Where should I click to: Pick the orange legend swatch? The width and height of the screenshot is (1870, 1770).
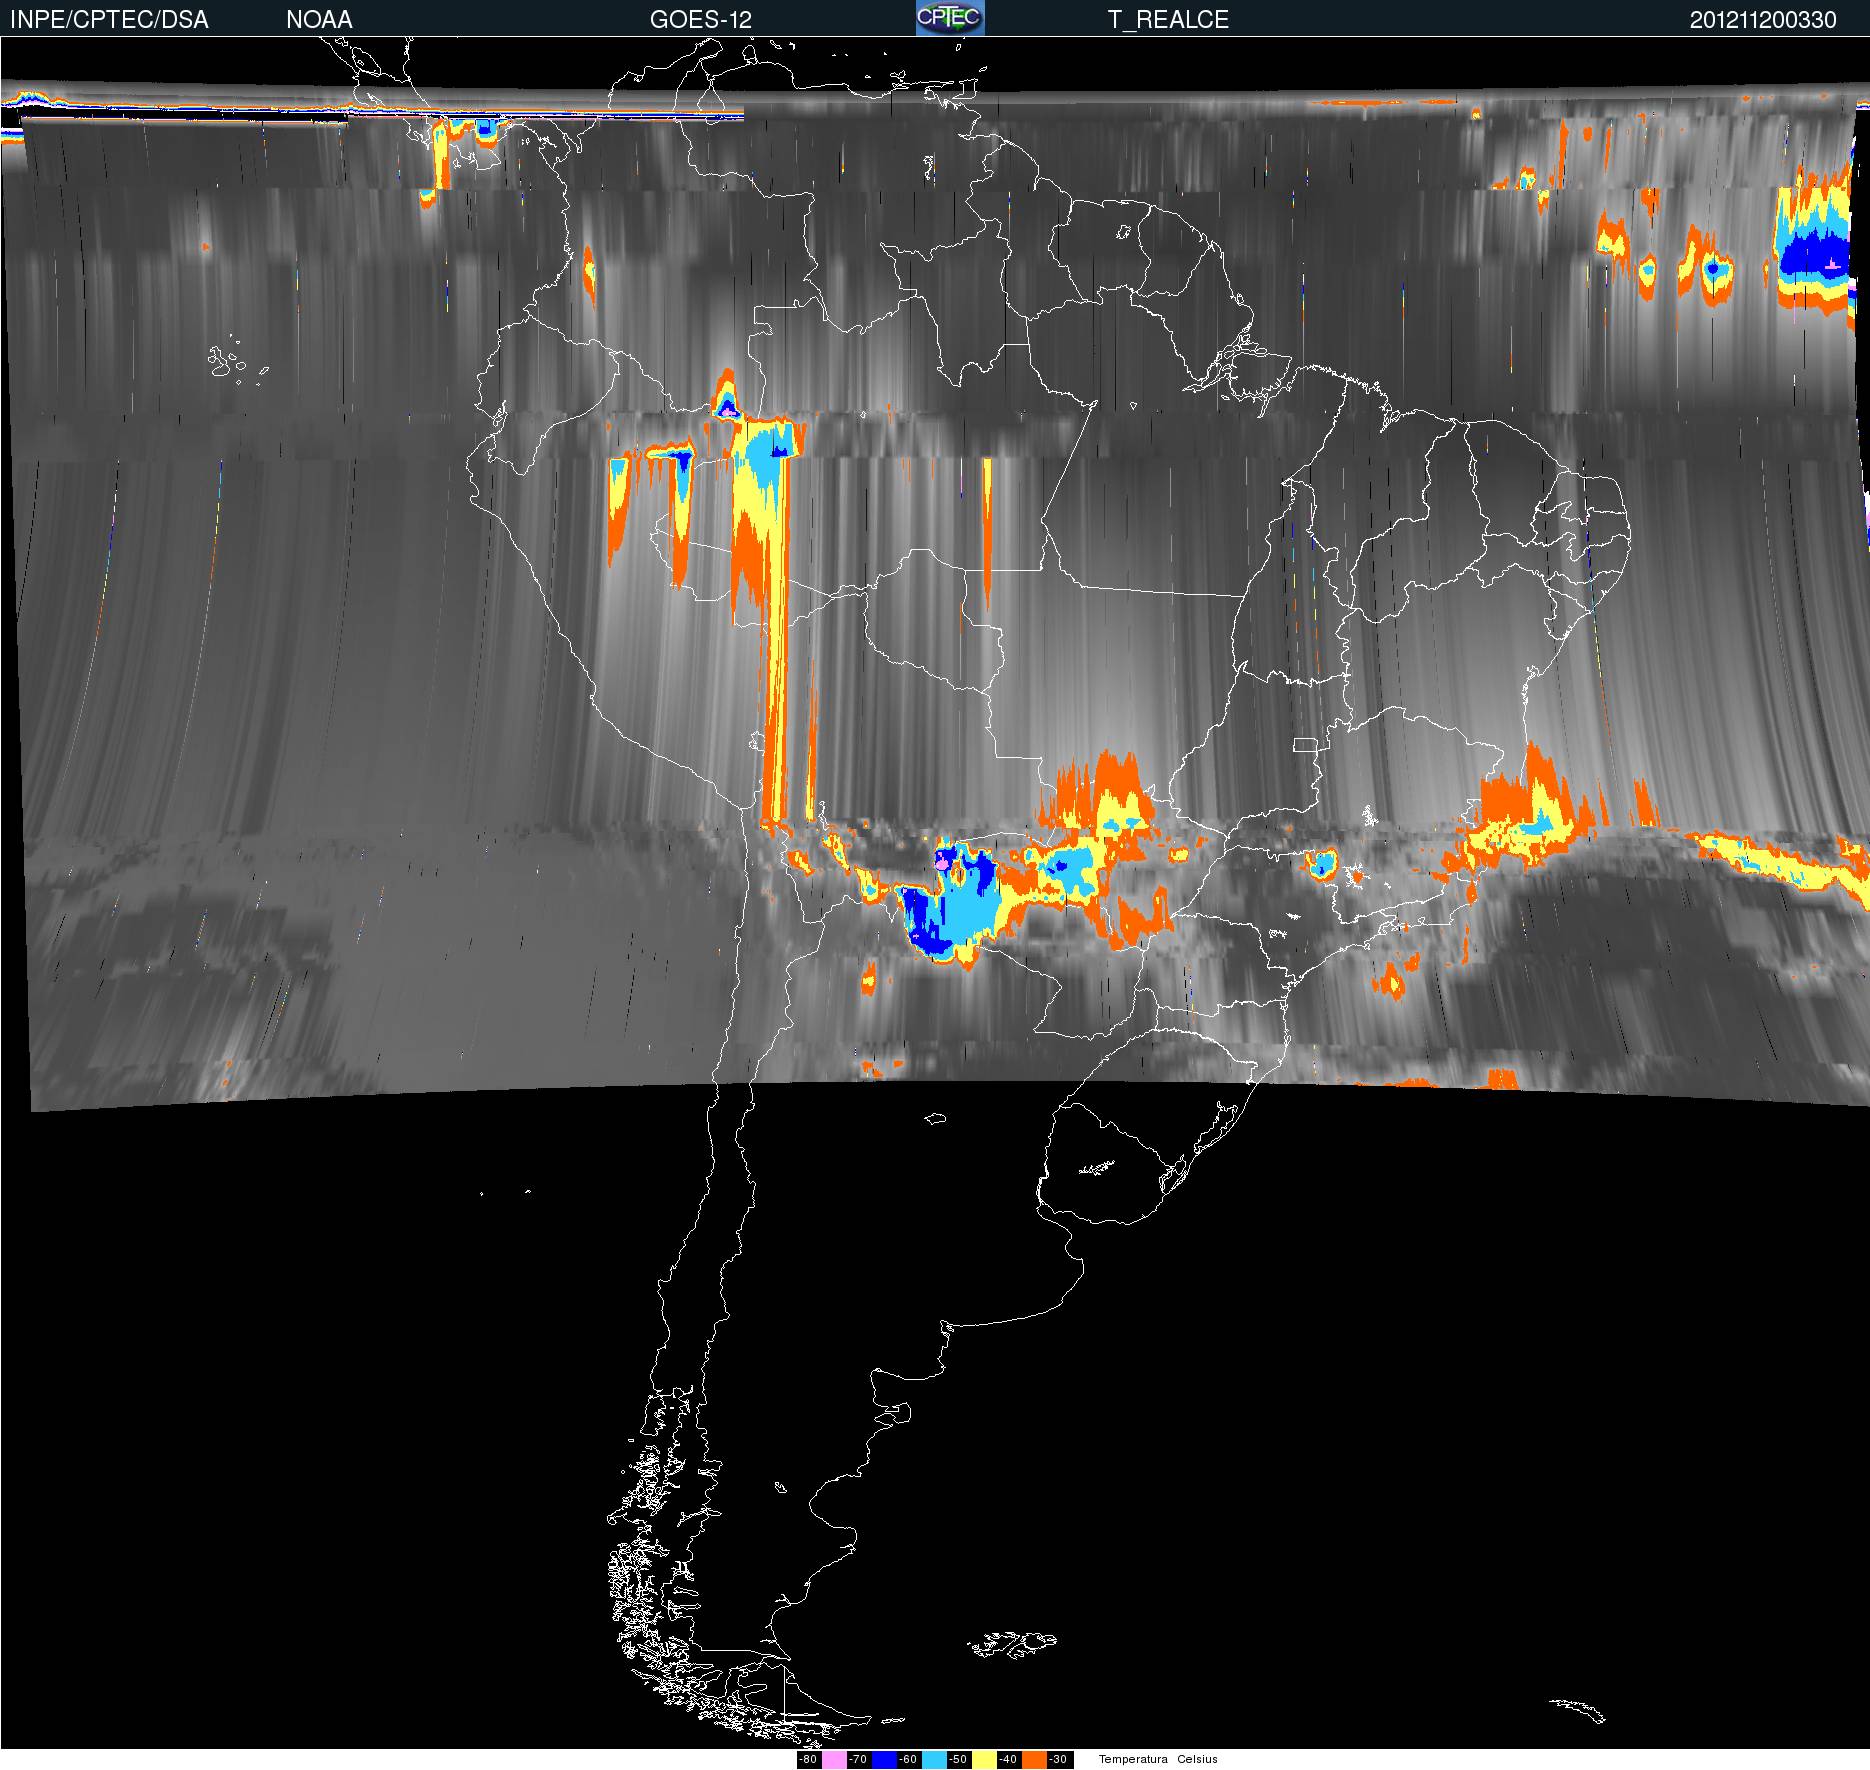[1034, 1760]
